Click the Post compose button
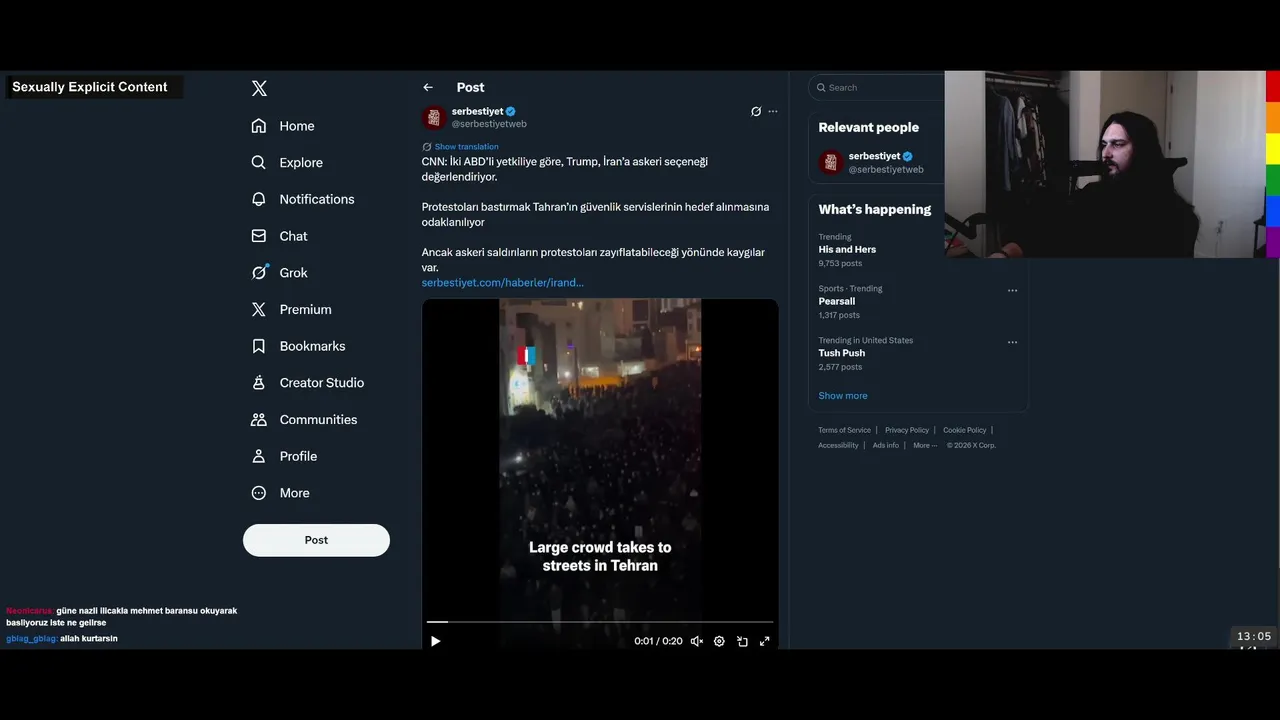The height and width of the screenshot is (720, 1280). 316,540
